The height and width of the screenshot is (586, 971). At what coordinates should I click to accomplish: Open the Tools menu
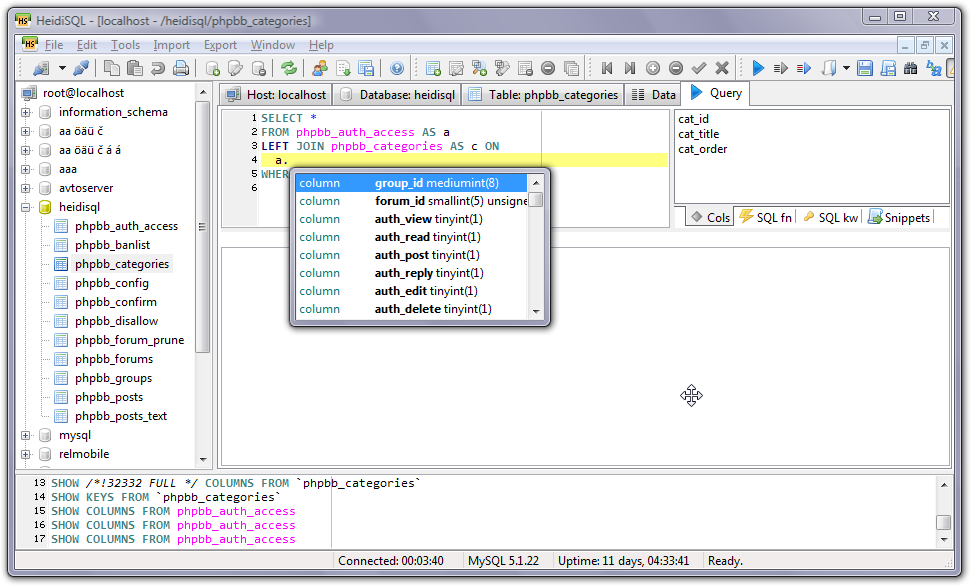click(x=125, y=45)
